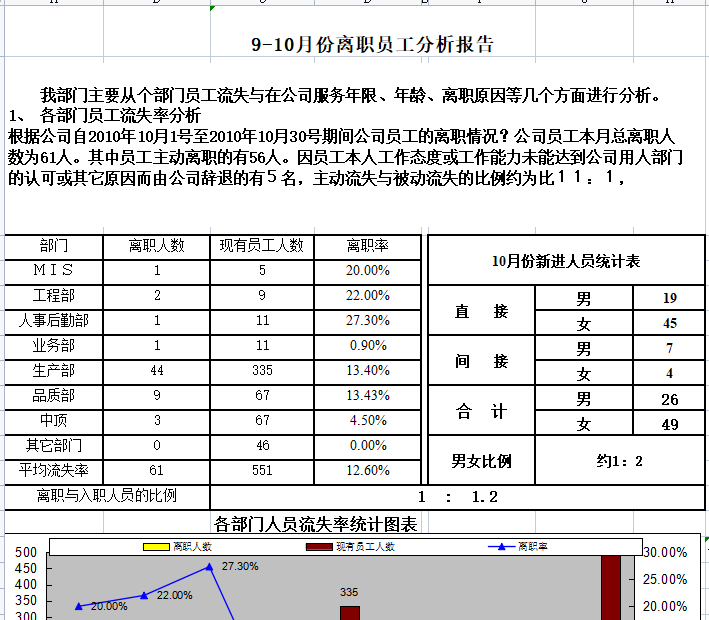Select the 20.00% rate cell for MIS
This screenshot has width=709, height=620.
point(368,272)
